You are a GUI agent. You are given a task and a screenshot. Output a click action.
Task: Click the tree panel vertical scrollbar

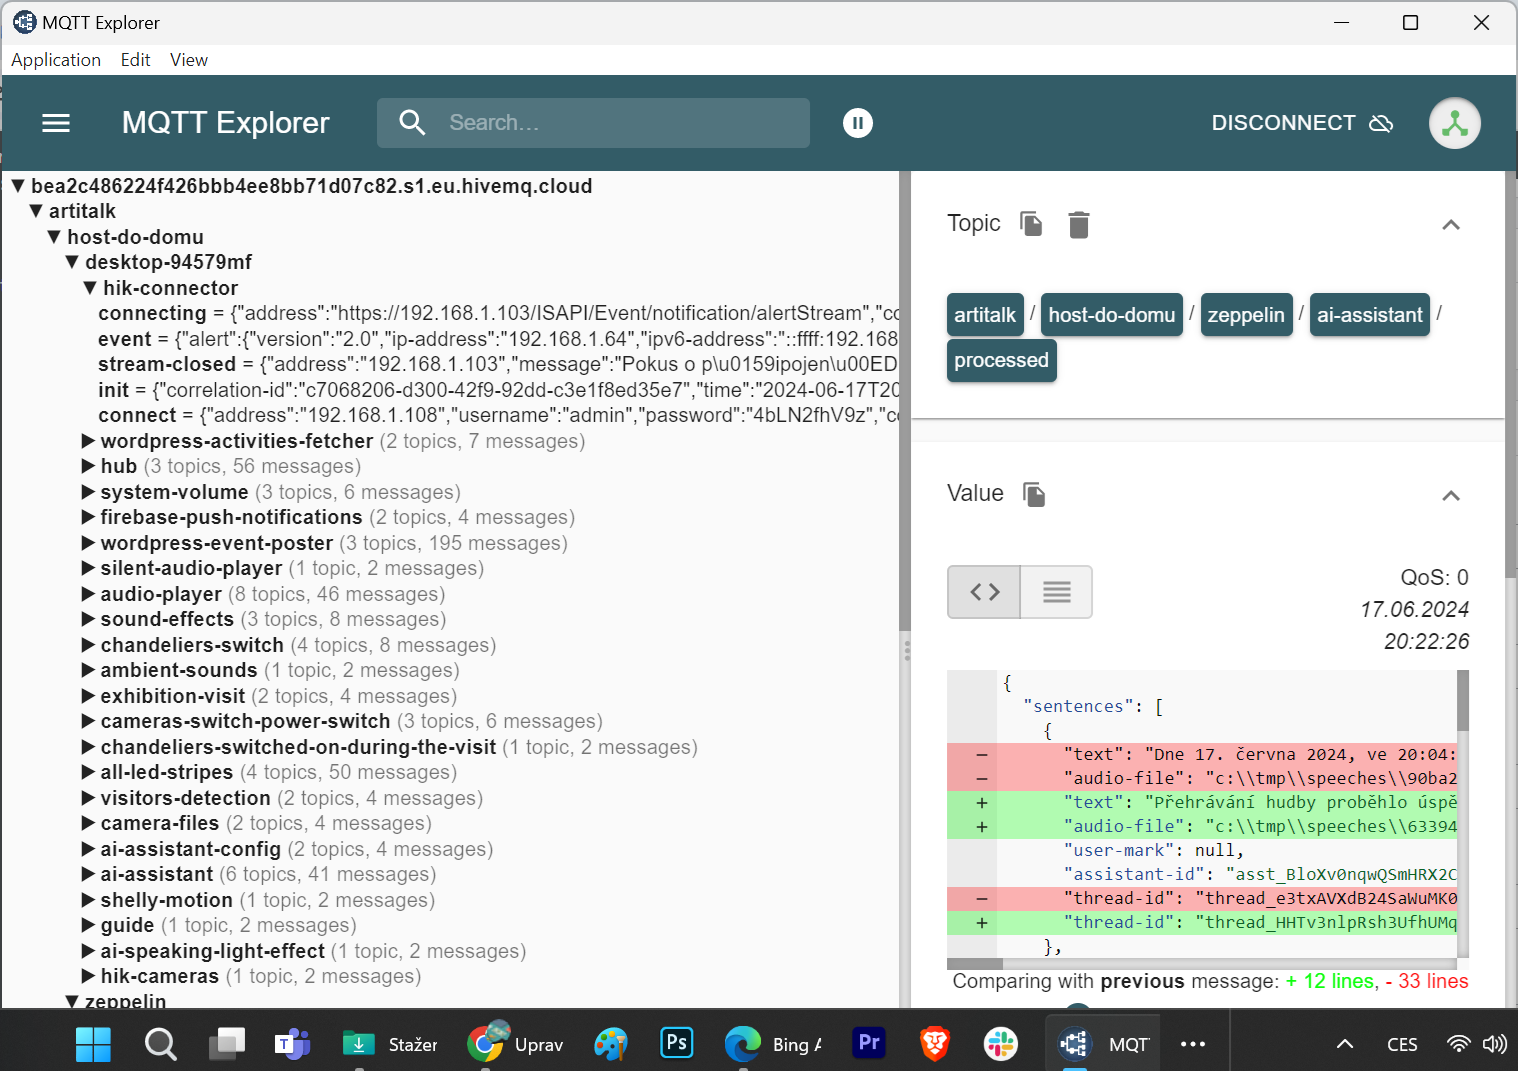tap(905, 400)
